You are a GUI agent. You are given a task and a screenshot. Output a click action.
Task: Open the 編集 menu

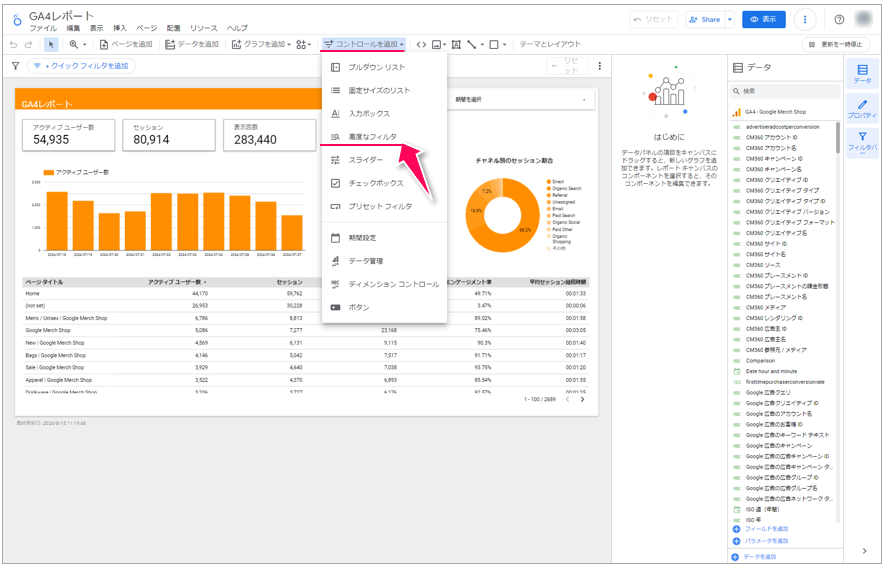73,28
